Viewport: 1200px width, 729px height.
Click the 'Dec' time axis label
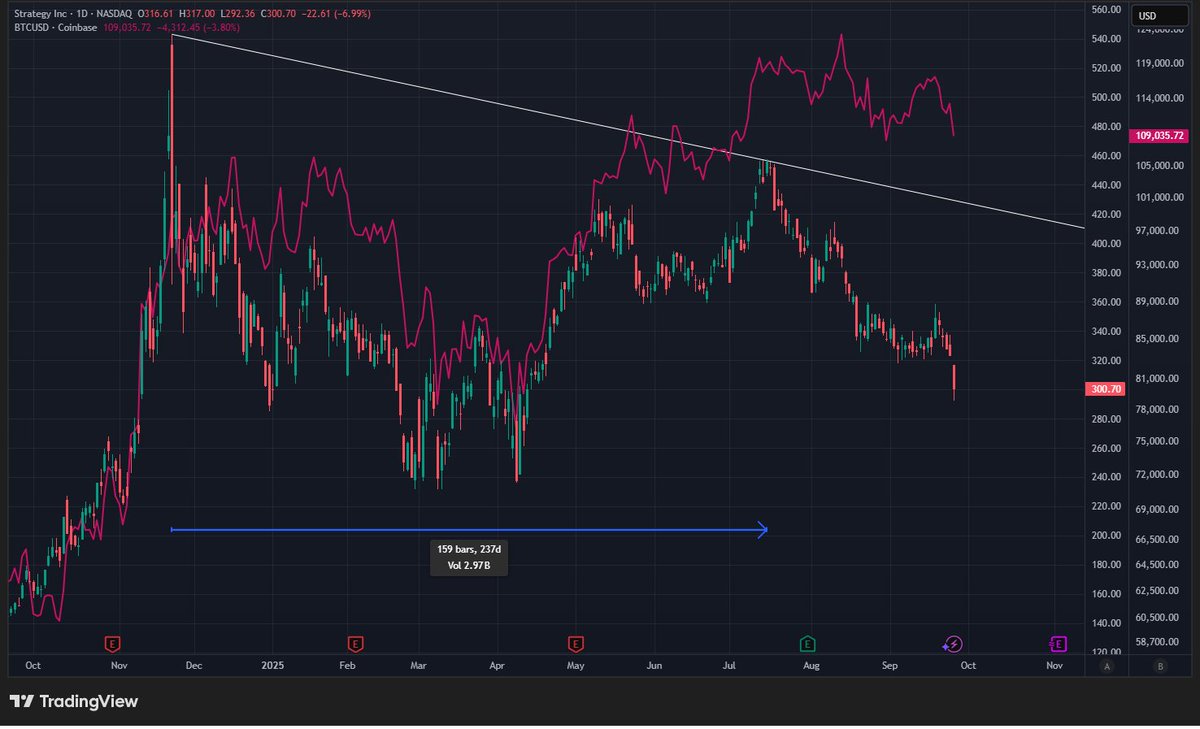coord(194,665)
